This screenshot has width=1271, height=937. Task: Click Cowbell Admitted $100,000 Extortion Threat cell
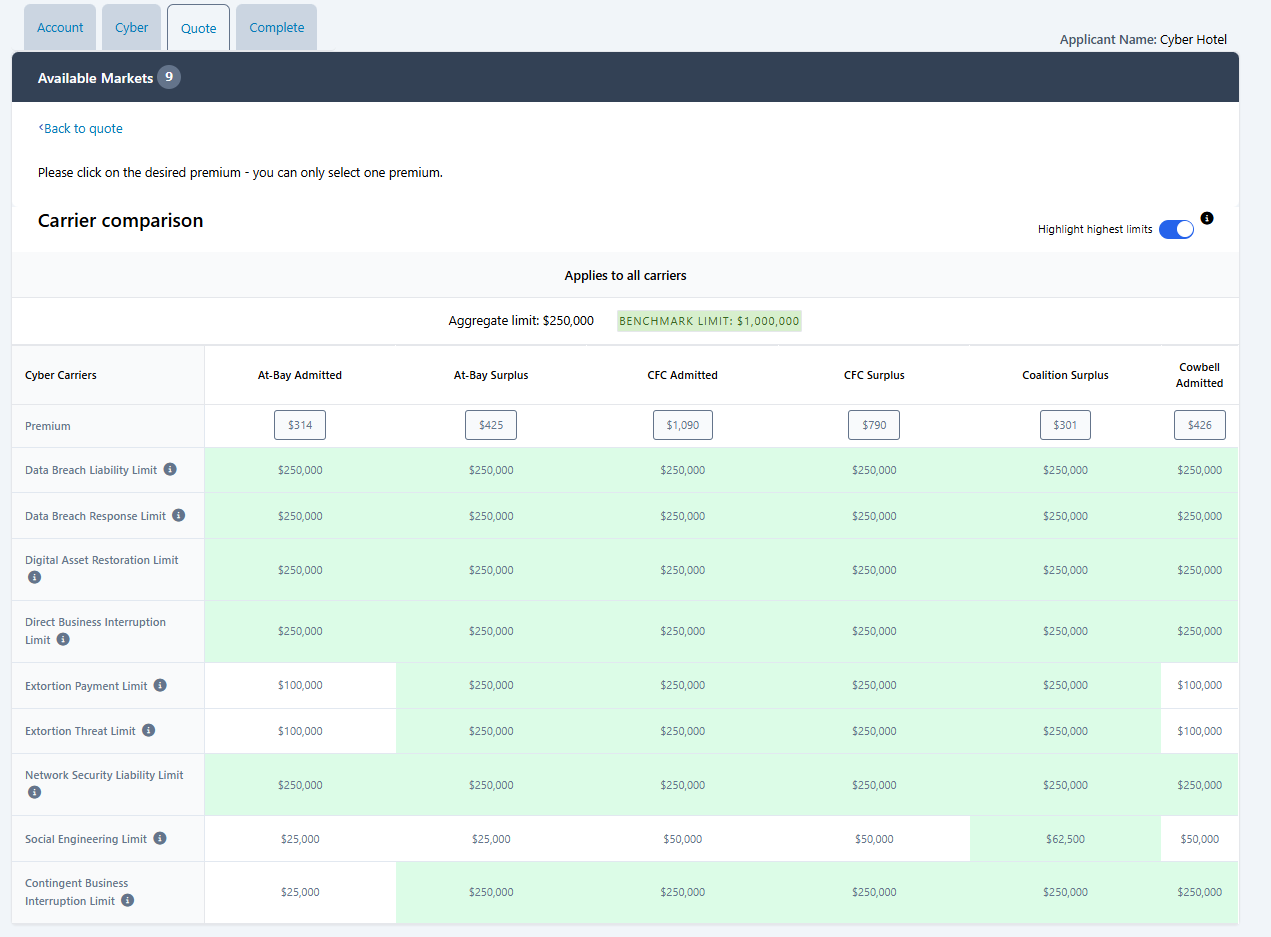1199,731
